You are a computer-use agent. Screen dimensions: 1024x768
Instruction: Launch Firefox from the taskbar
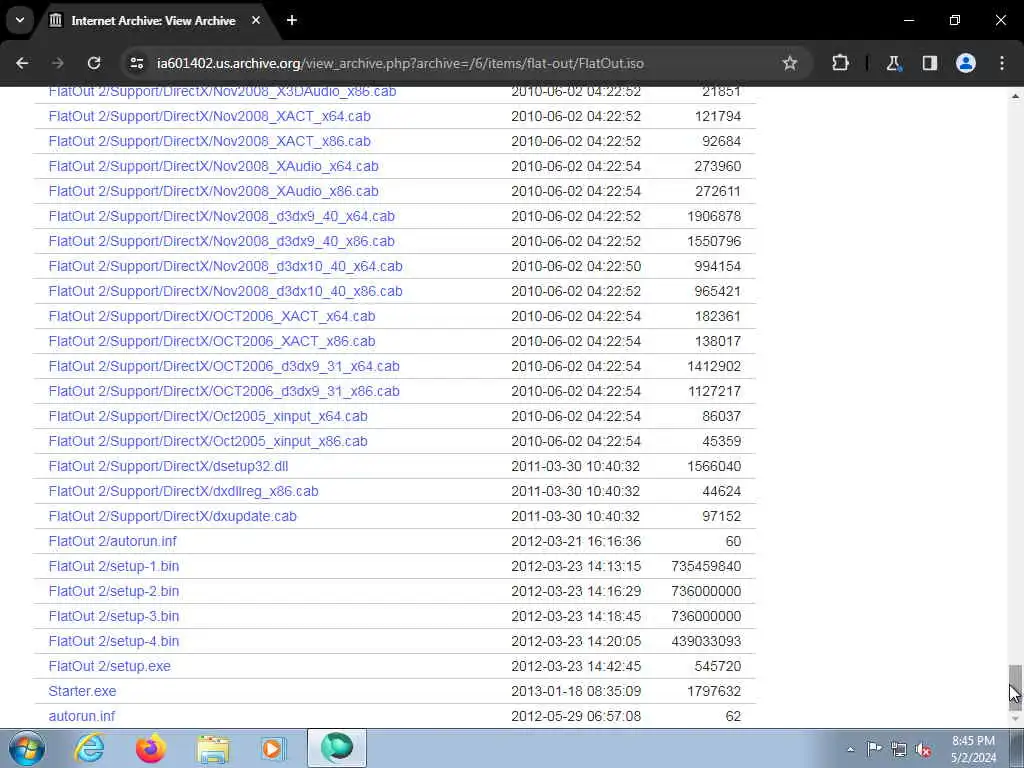tap(150, 748)
